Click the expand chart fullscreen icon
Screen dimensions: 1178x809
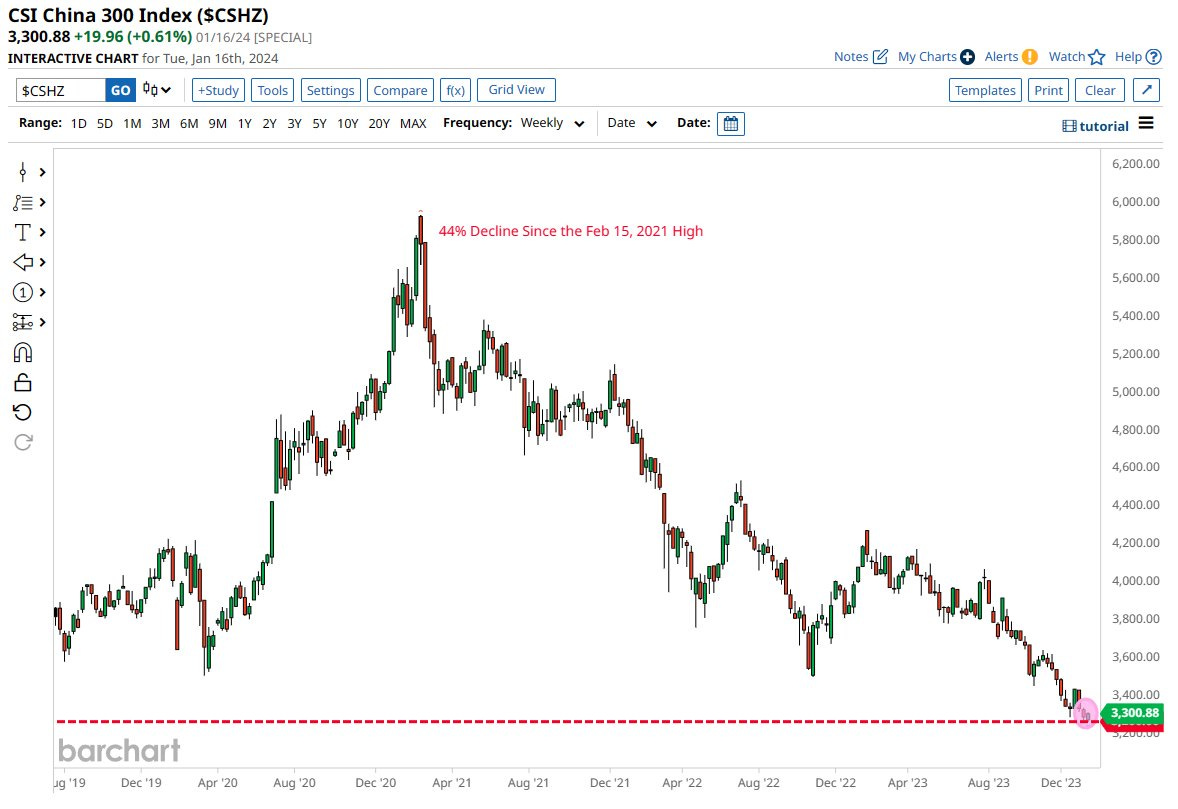pyautogui.click(x=1147, y=90)
